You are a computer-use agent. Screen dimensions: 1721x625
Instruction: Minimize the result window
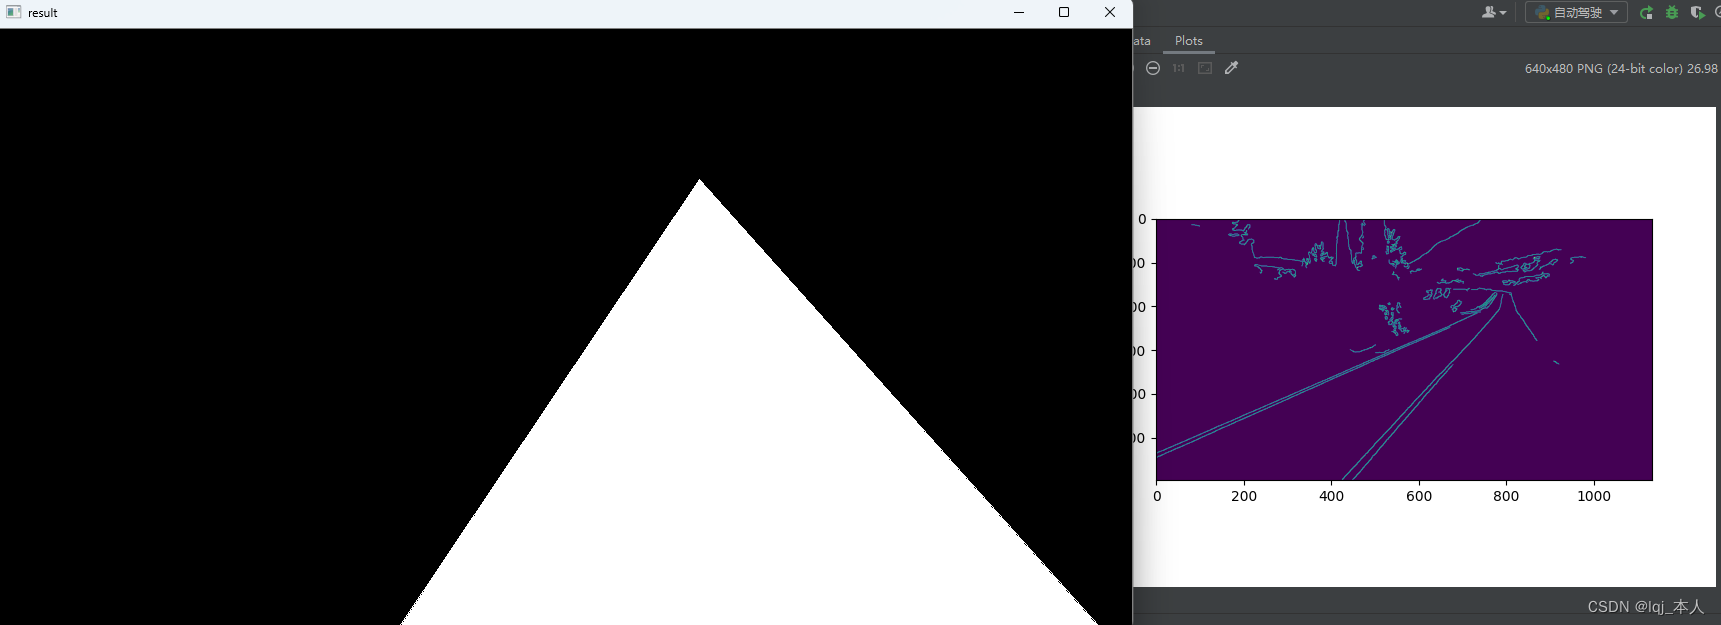tap(1019, 12)
